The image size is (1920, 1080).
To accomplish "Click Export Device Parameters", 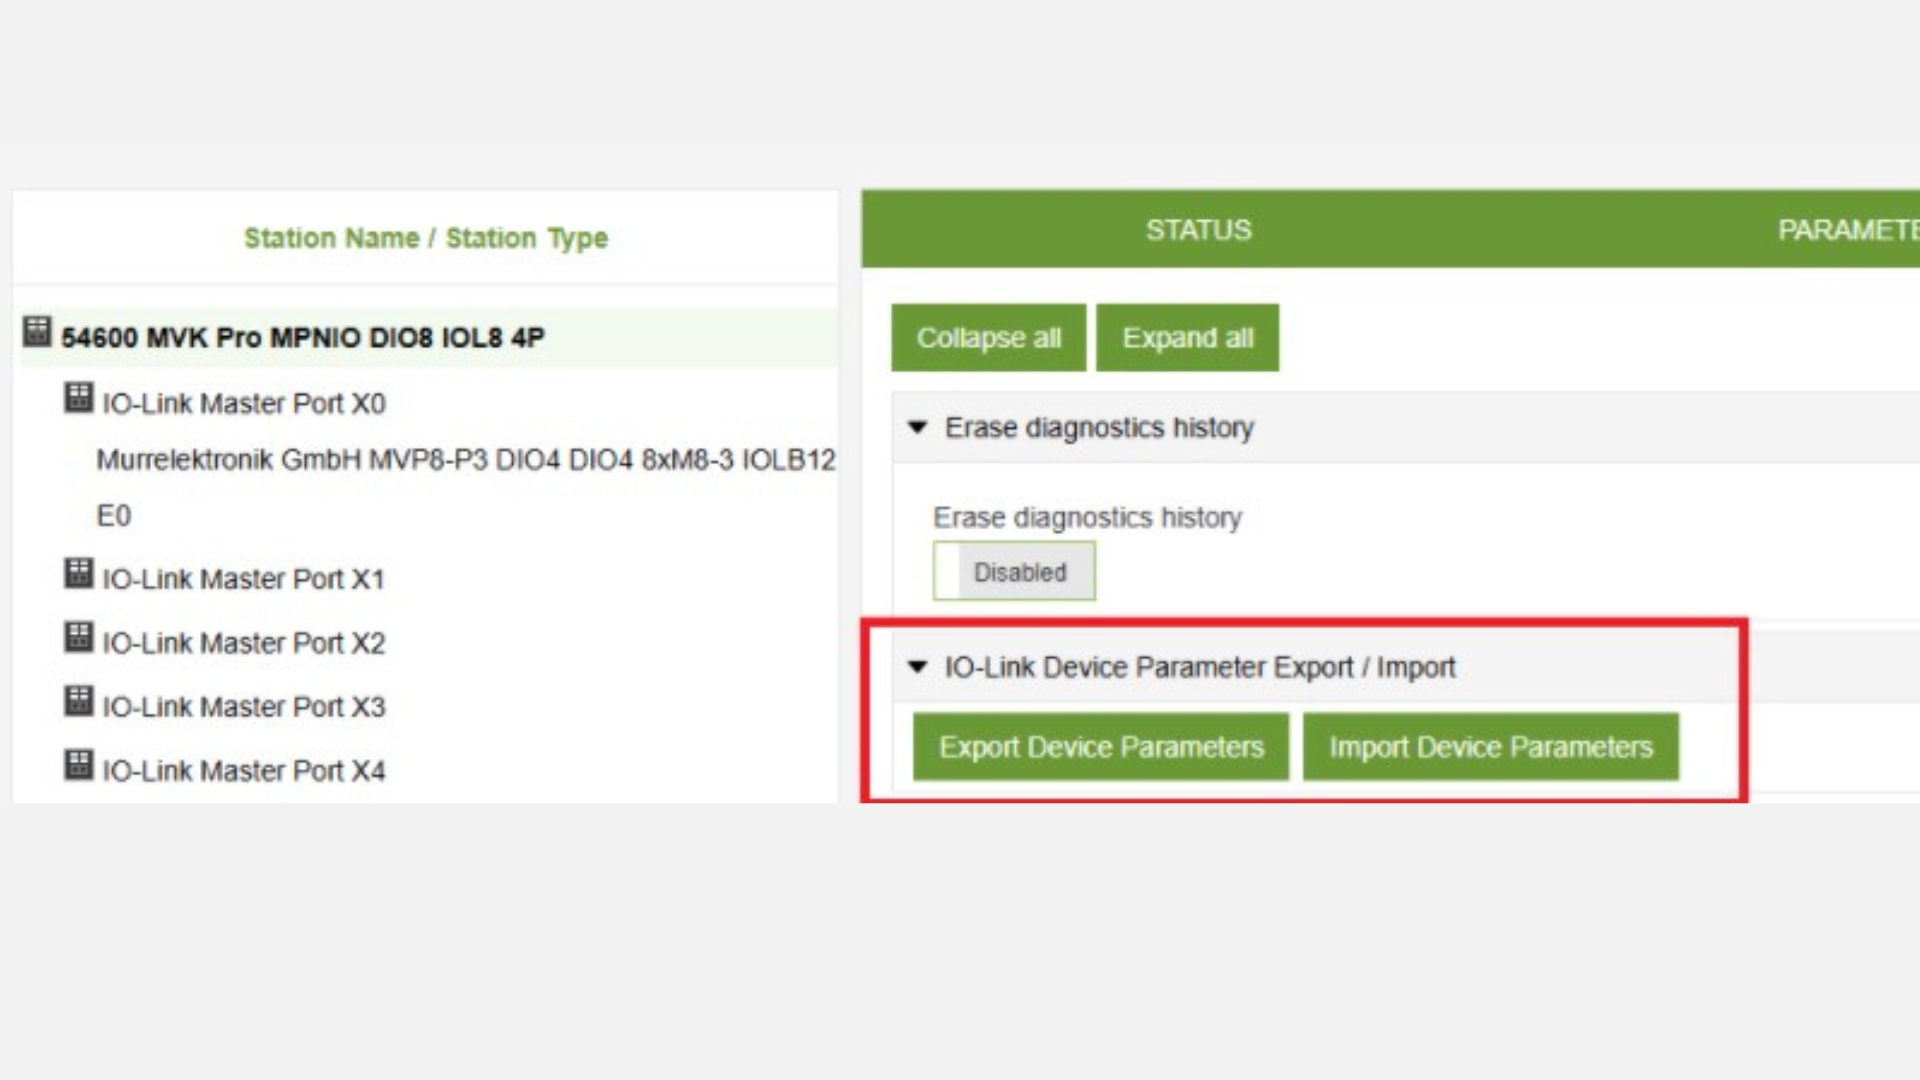I will (1100, 747).
